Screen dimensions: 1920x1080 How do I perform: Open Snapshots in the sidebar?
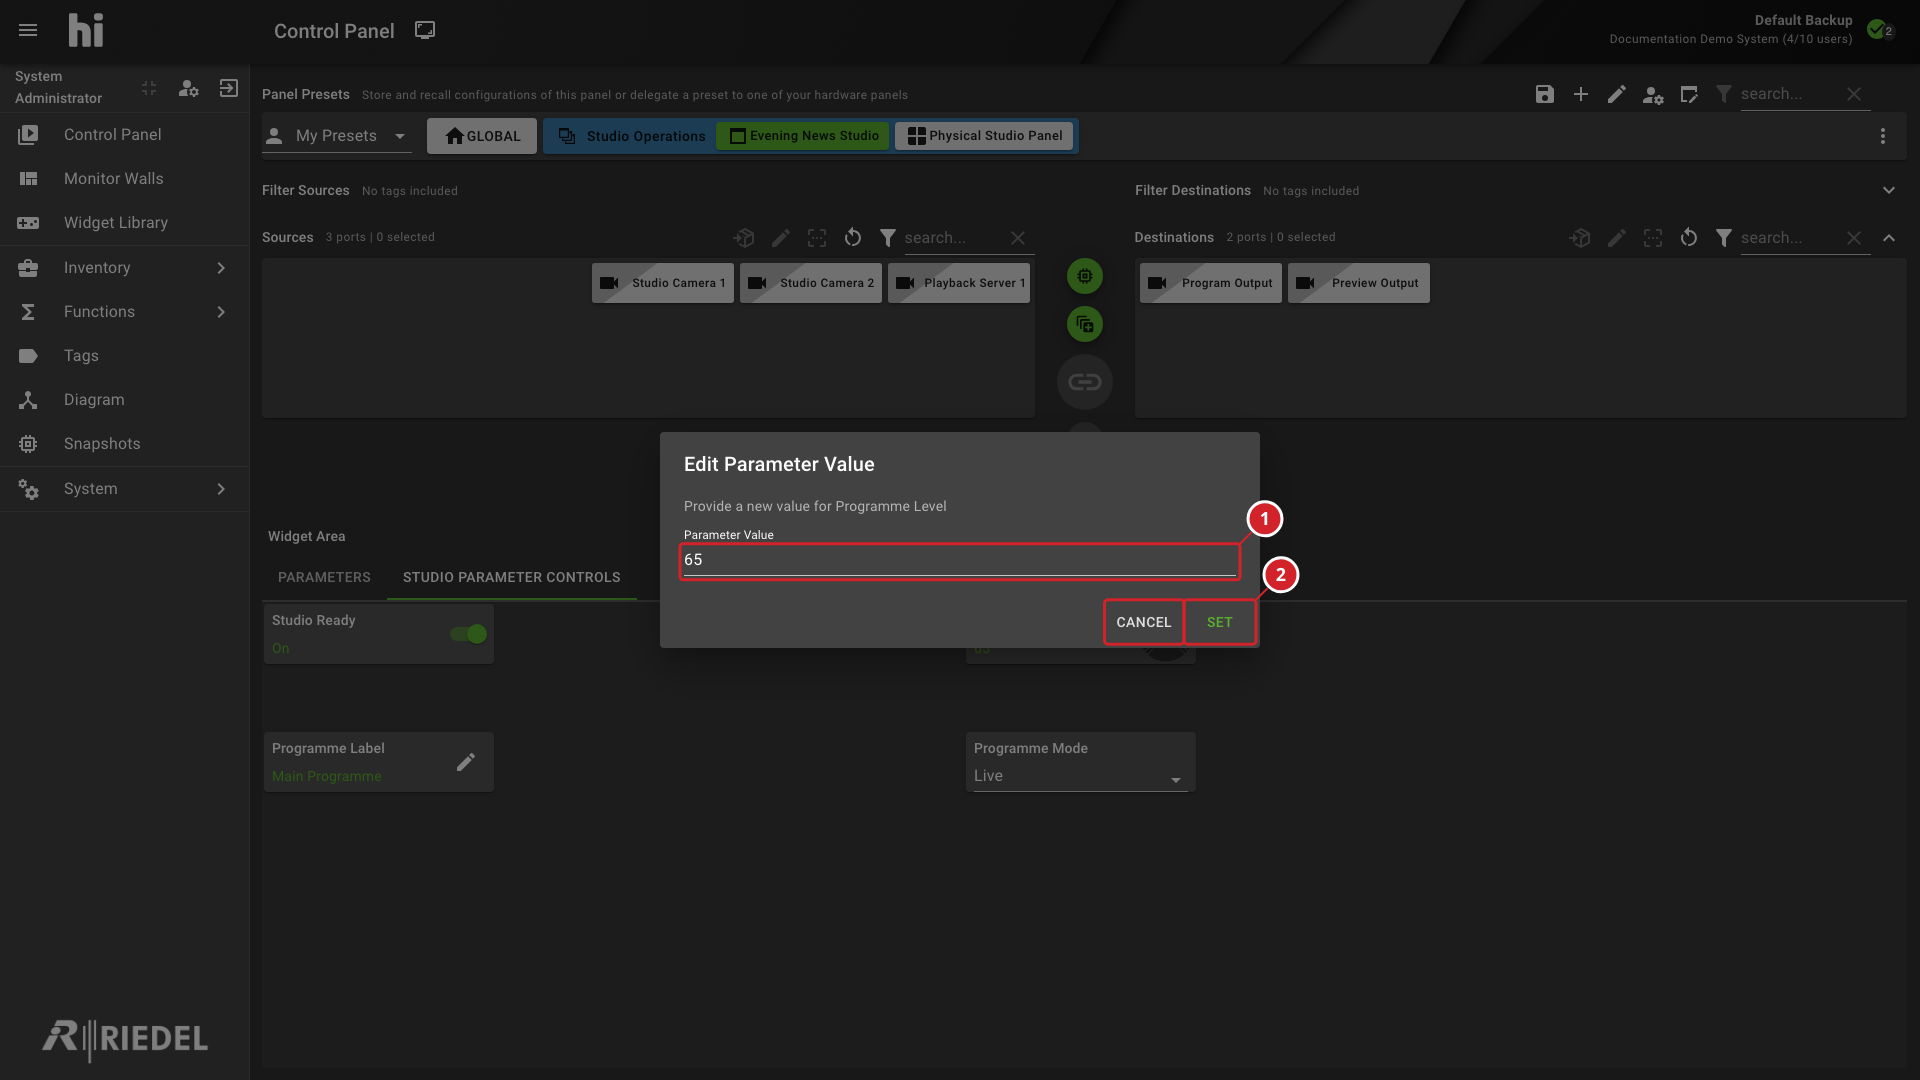pyautogui.click(x=124, y=444)
